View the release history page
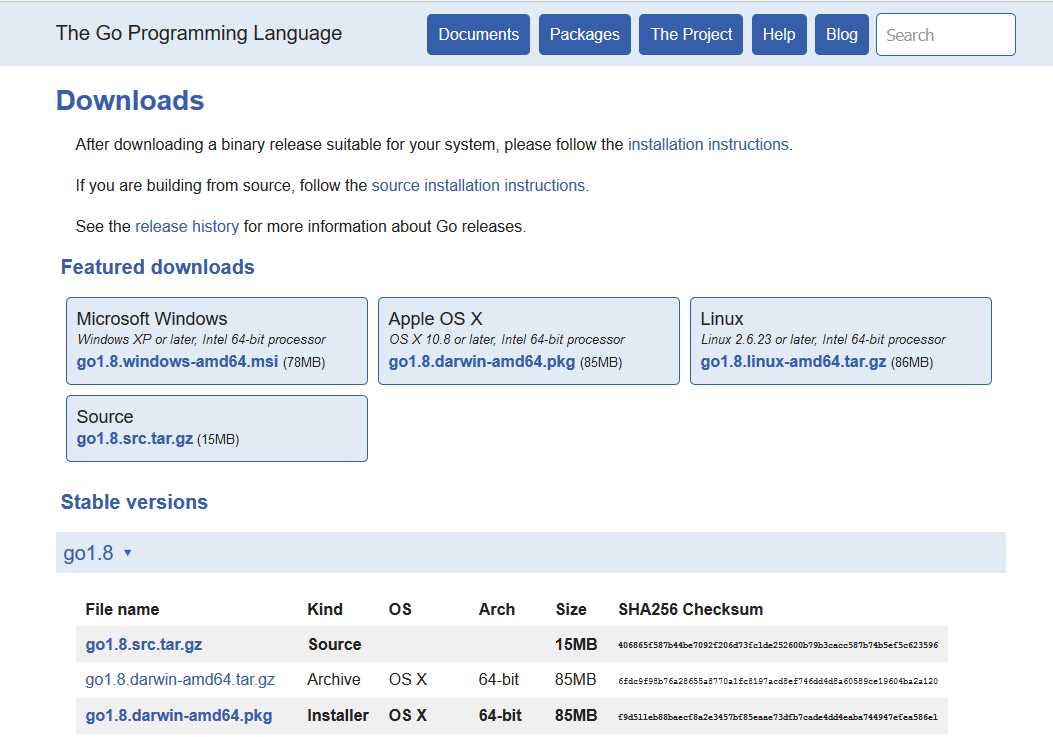The height and width of the screenshot is (737, 1053). point(186,226)
